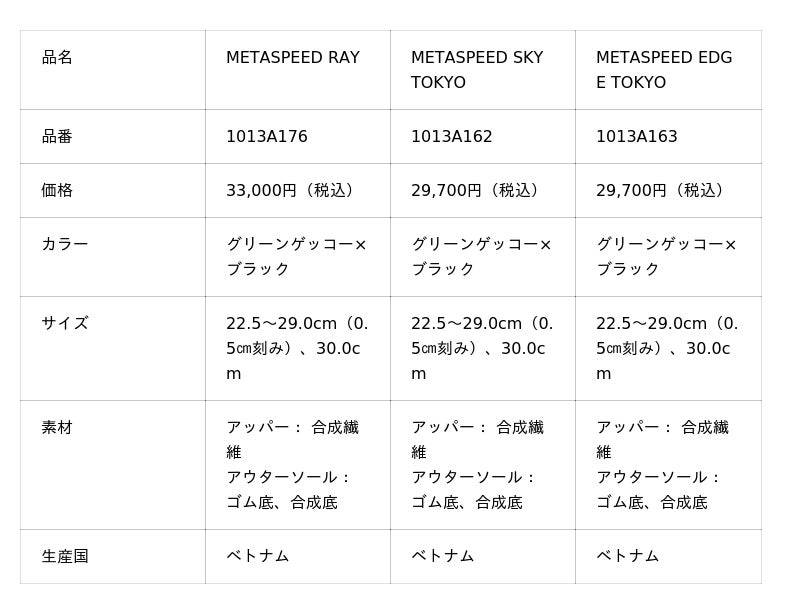Select the 素材 row label
This screenshot has width=800, height=614.
point(57,428)
